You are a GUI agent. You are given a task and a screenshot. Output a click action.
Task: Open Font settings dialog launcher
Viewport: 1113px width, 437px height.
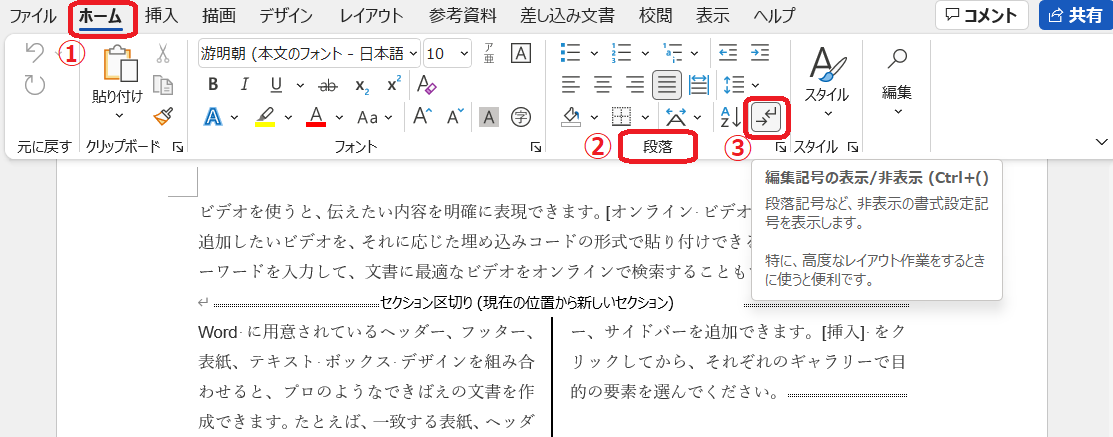535,147
